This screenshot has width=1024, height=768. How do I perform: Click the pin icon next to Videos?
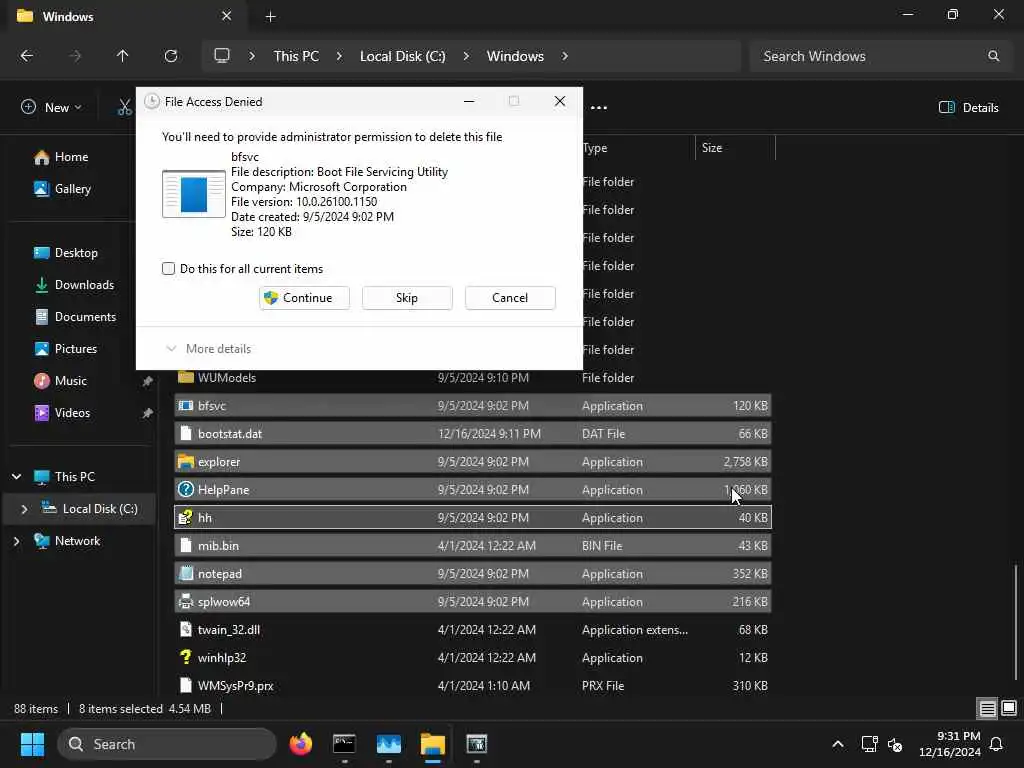[148, 413]
